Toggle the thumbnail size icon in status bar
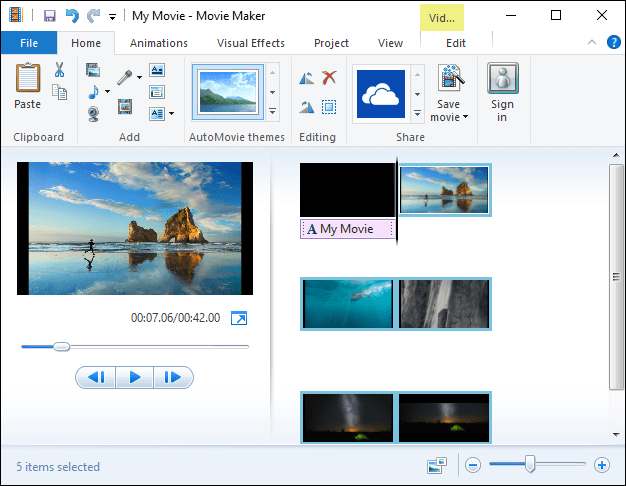The image size is (626, 486). (436, 465)
